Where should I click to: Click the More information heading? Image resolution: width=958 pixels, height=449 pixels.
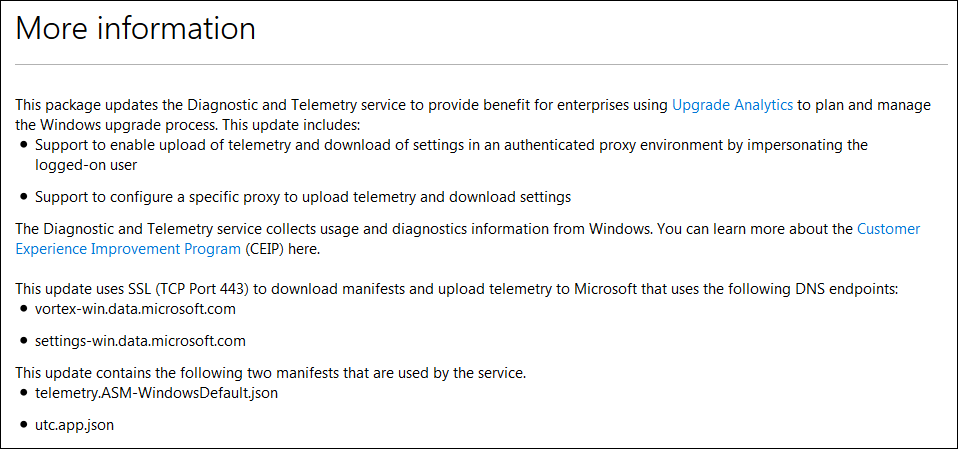pos(135,29)
